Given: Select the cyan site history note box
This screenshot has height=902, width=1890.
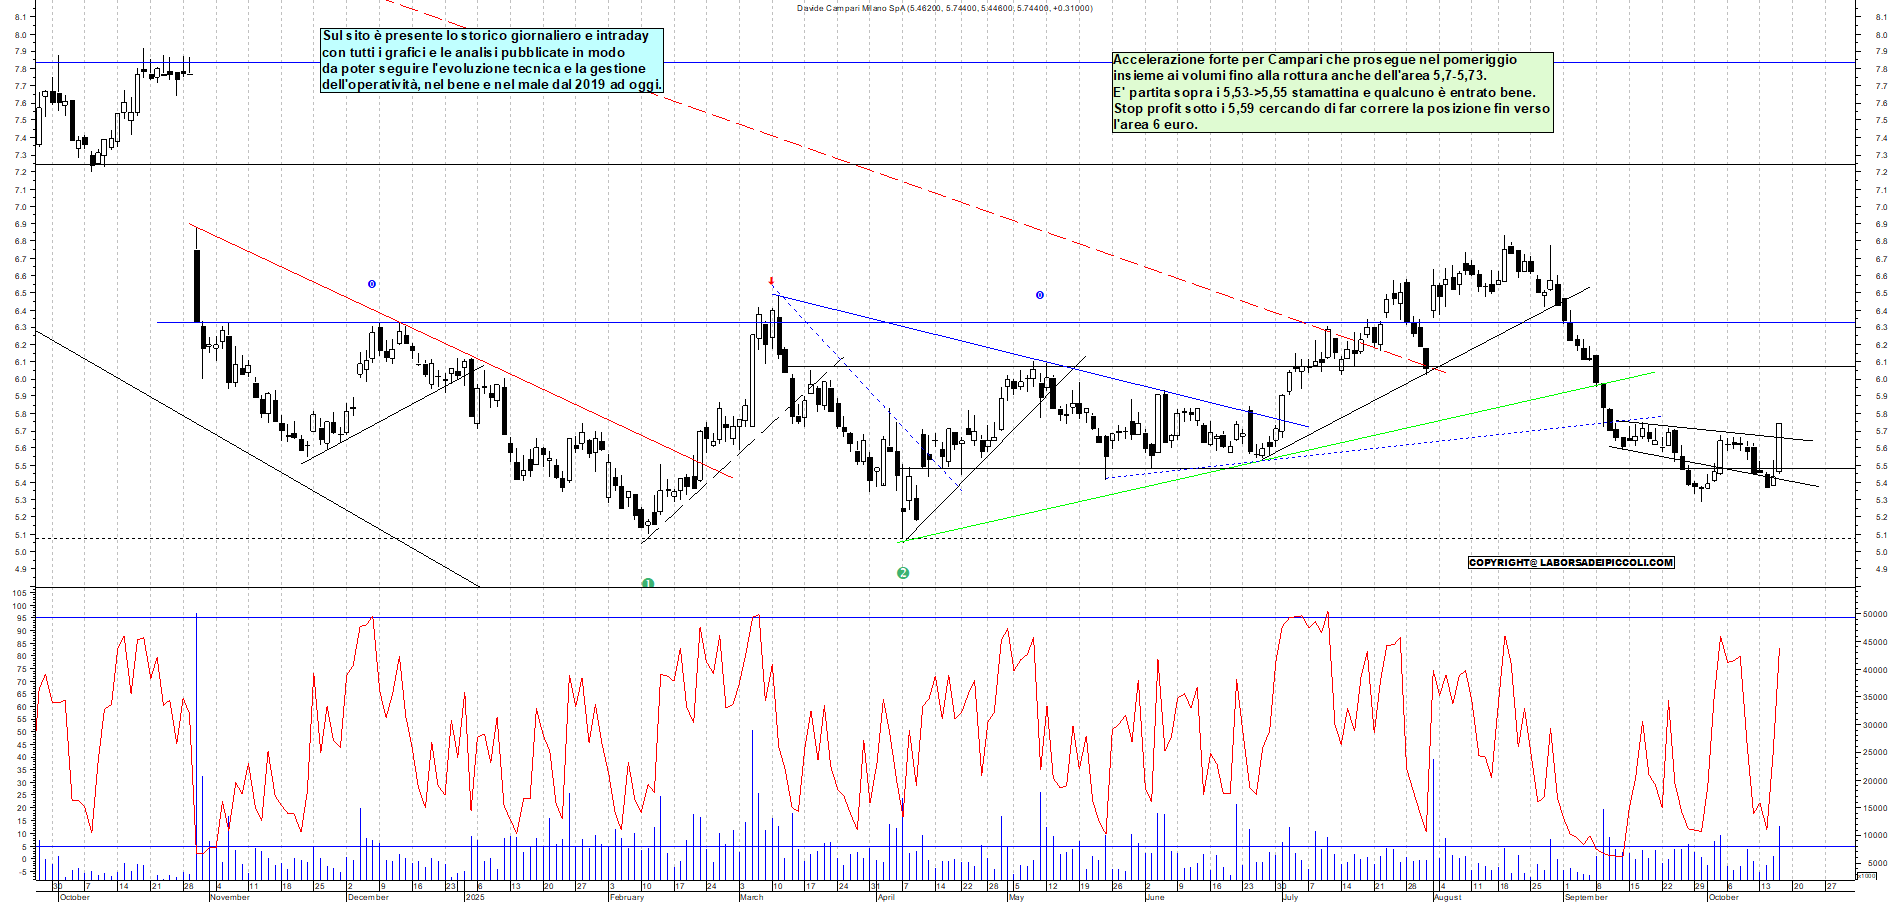Looking at the screenshot, I should tap(491, 60).
